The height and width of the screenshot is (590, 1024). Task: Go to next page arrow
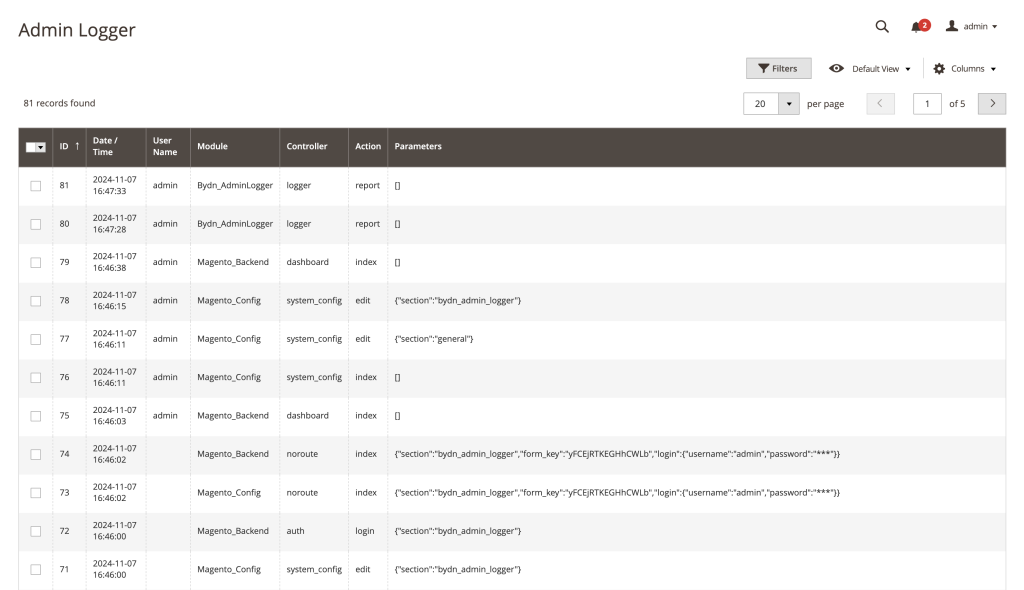[991, 104]
